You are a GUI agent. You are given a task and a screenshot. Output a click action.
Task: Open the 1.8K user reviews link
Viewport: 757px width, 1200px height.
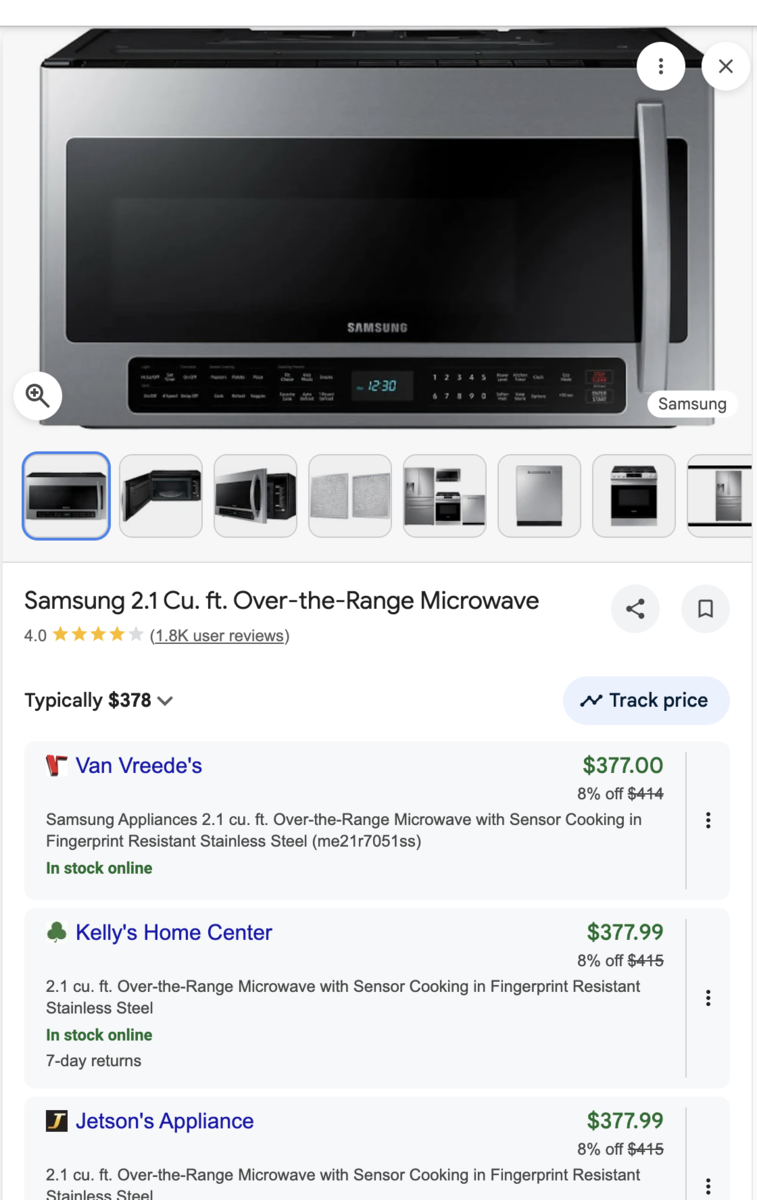click(x=219, y=635)
